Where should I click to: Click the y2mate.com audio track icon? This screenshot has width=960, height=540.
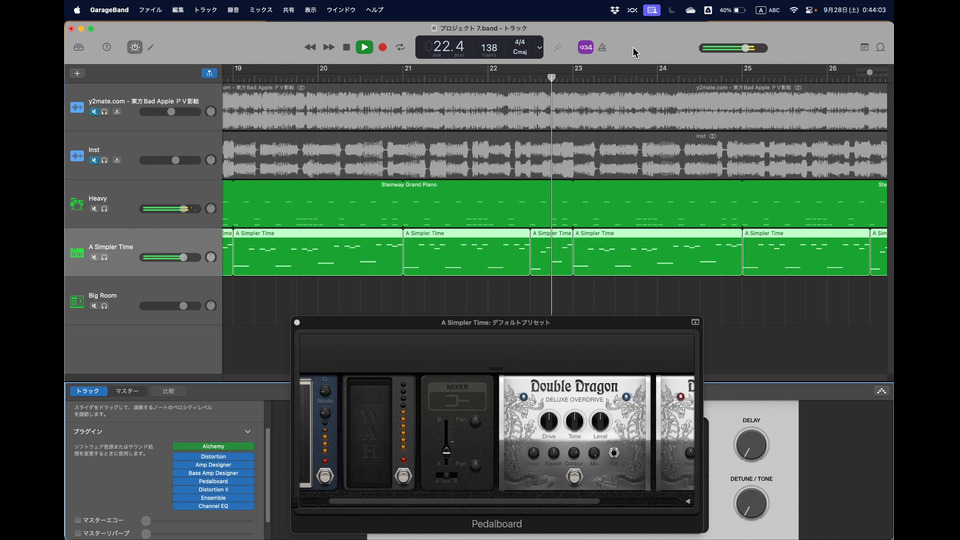77,107
